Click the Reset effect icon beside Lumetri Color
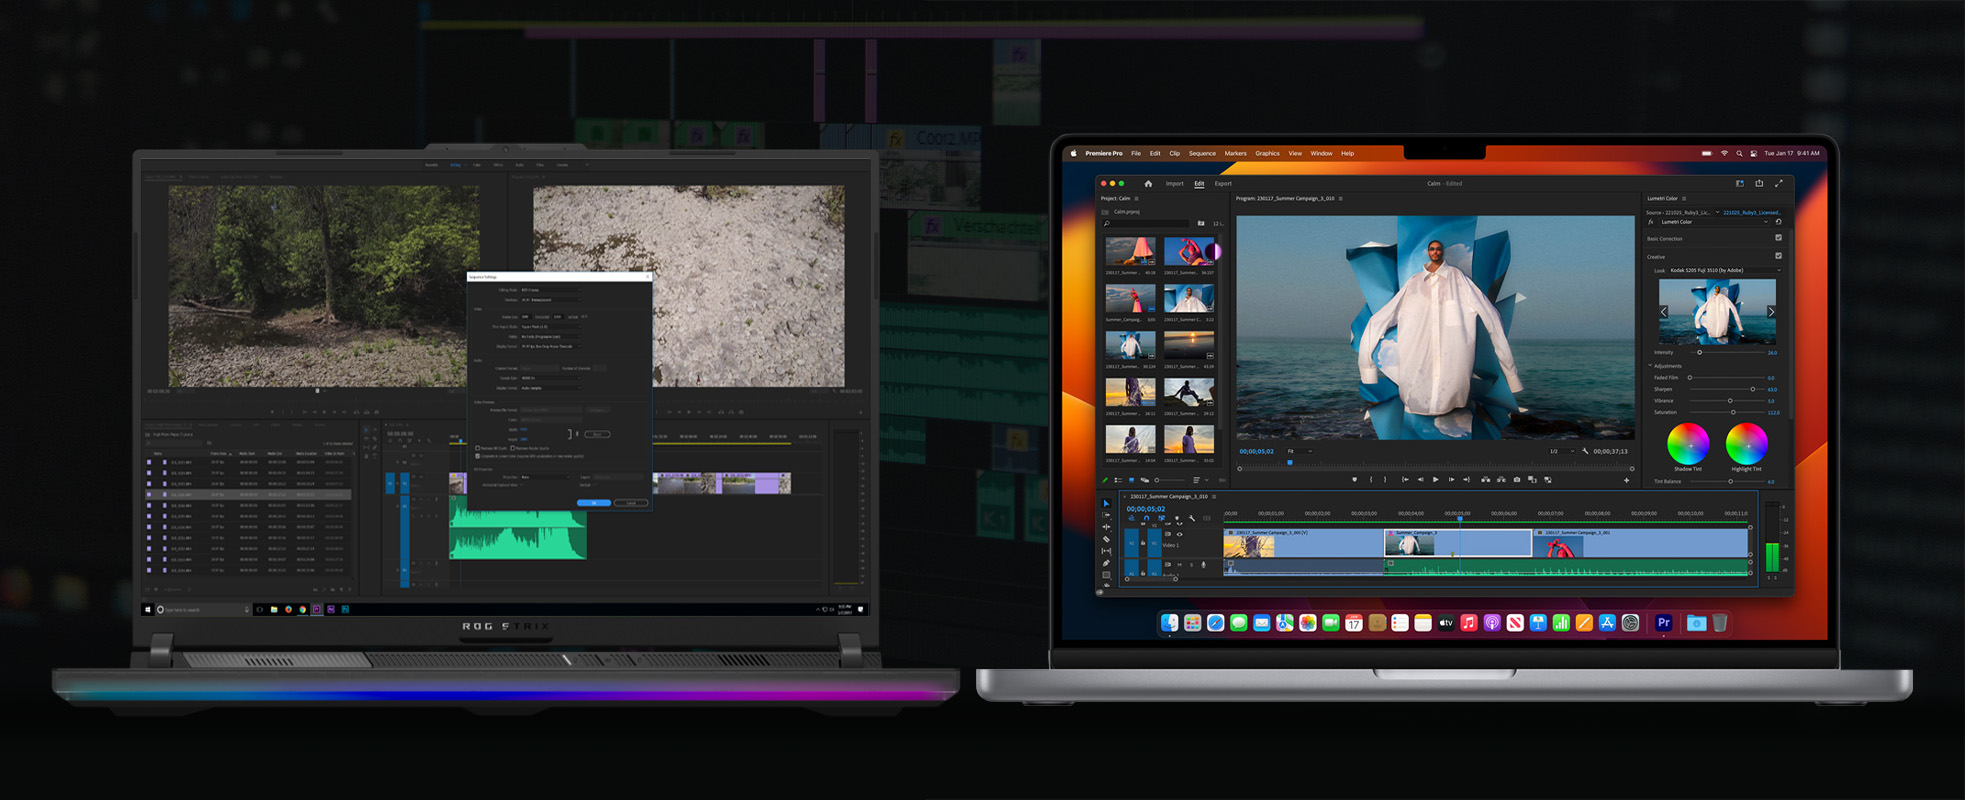 click(1778, 222)
